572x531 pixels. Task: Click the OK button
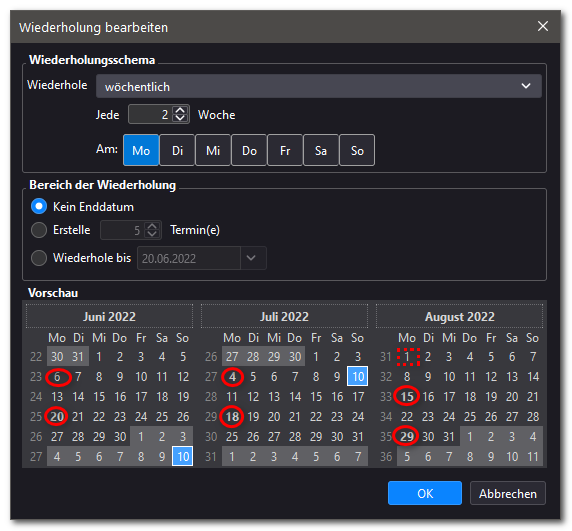(x=425, y=493)
